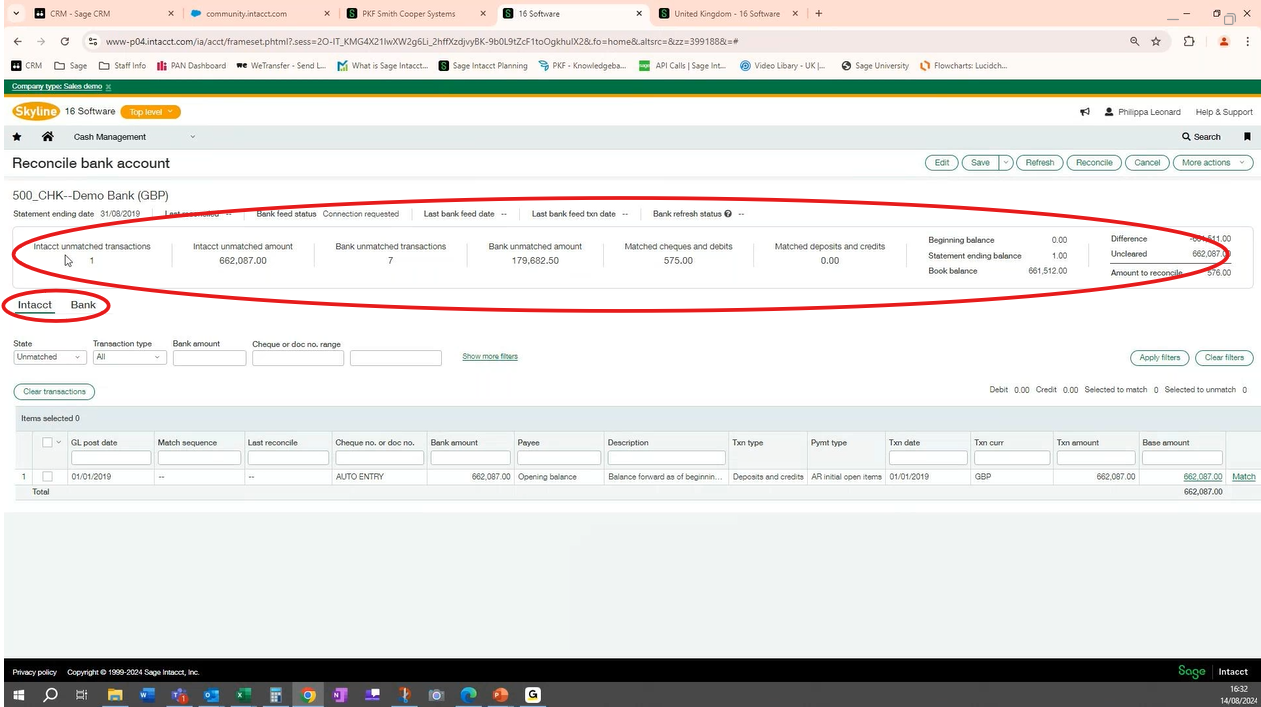Screen dimensions: 1261x707
Task: Open Chrome profile avatar icon
Action: click(1223, 42)
